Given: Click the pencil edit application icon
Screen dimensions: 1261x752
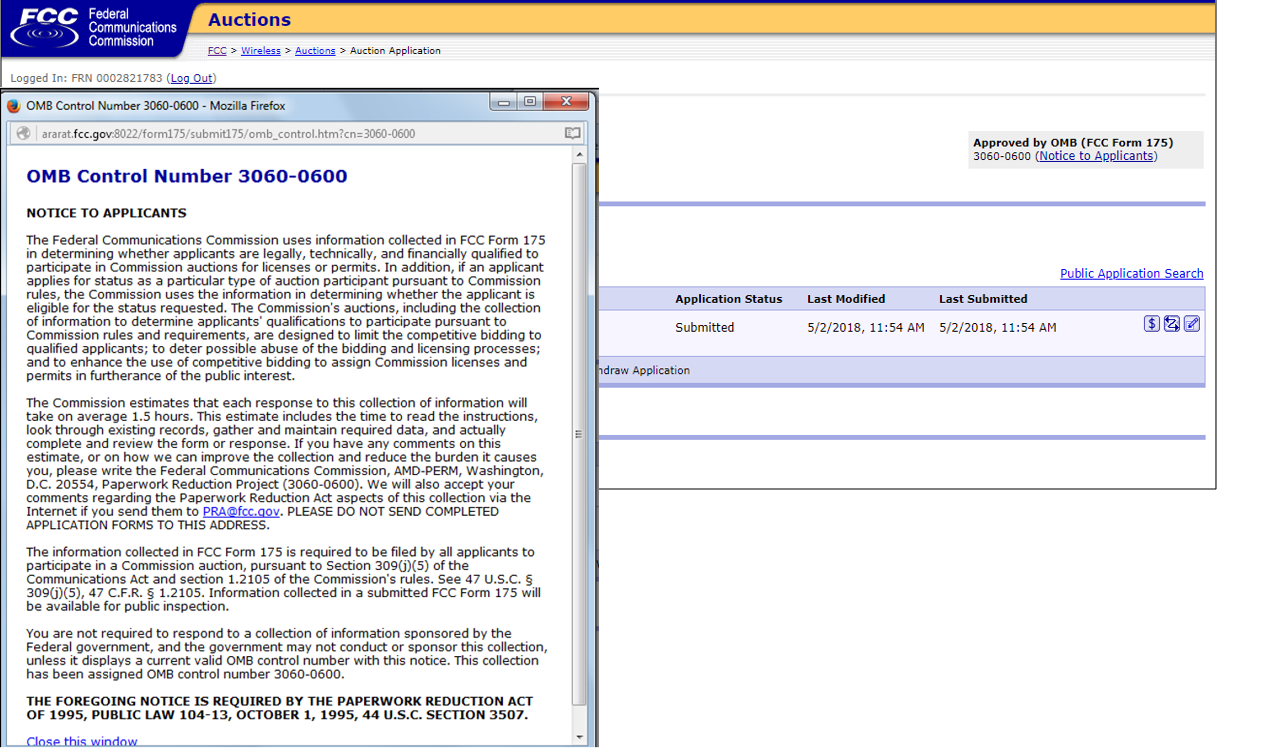Looking at the screenshot, I should (x=1192, y=324).
